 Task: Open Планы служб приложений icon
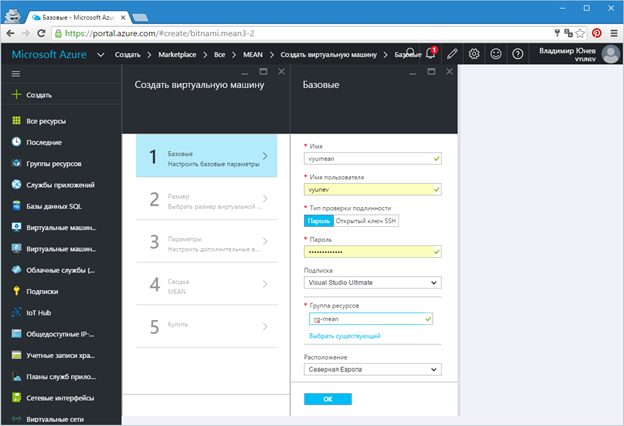point(16,376)
